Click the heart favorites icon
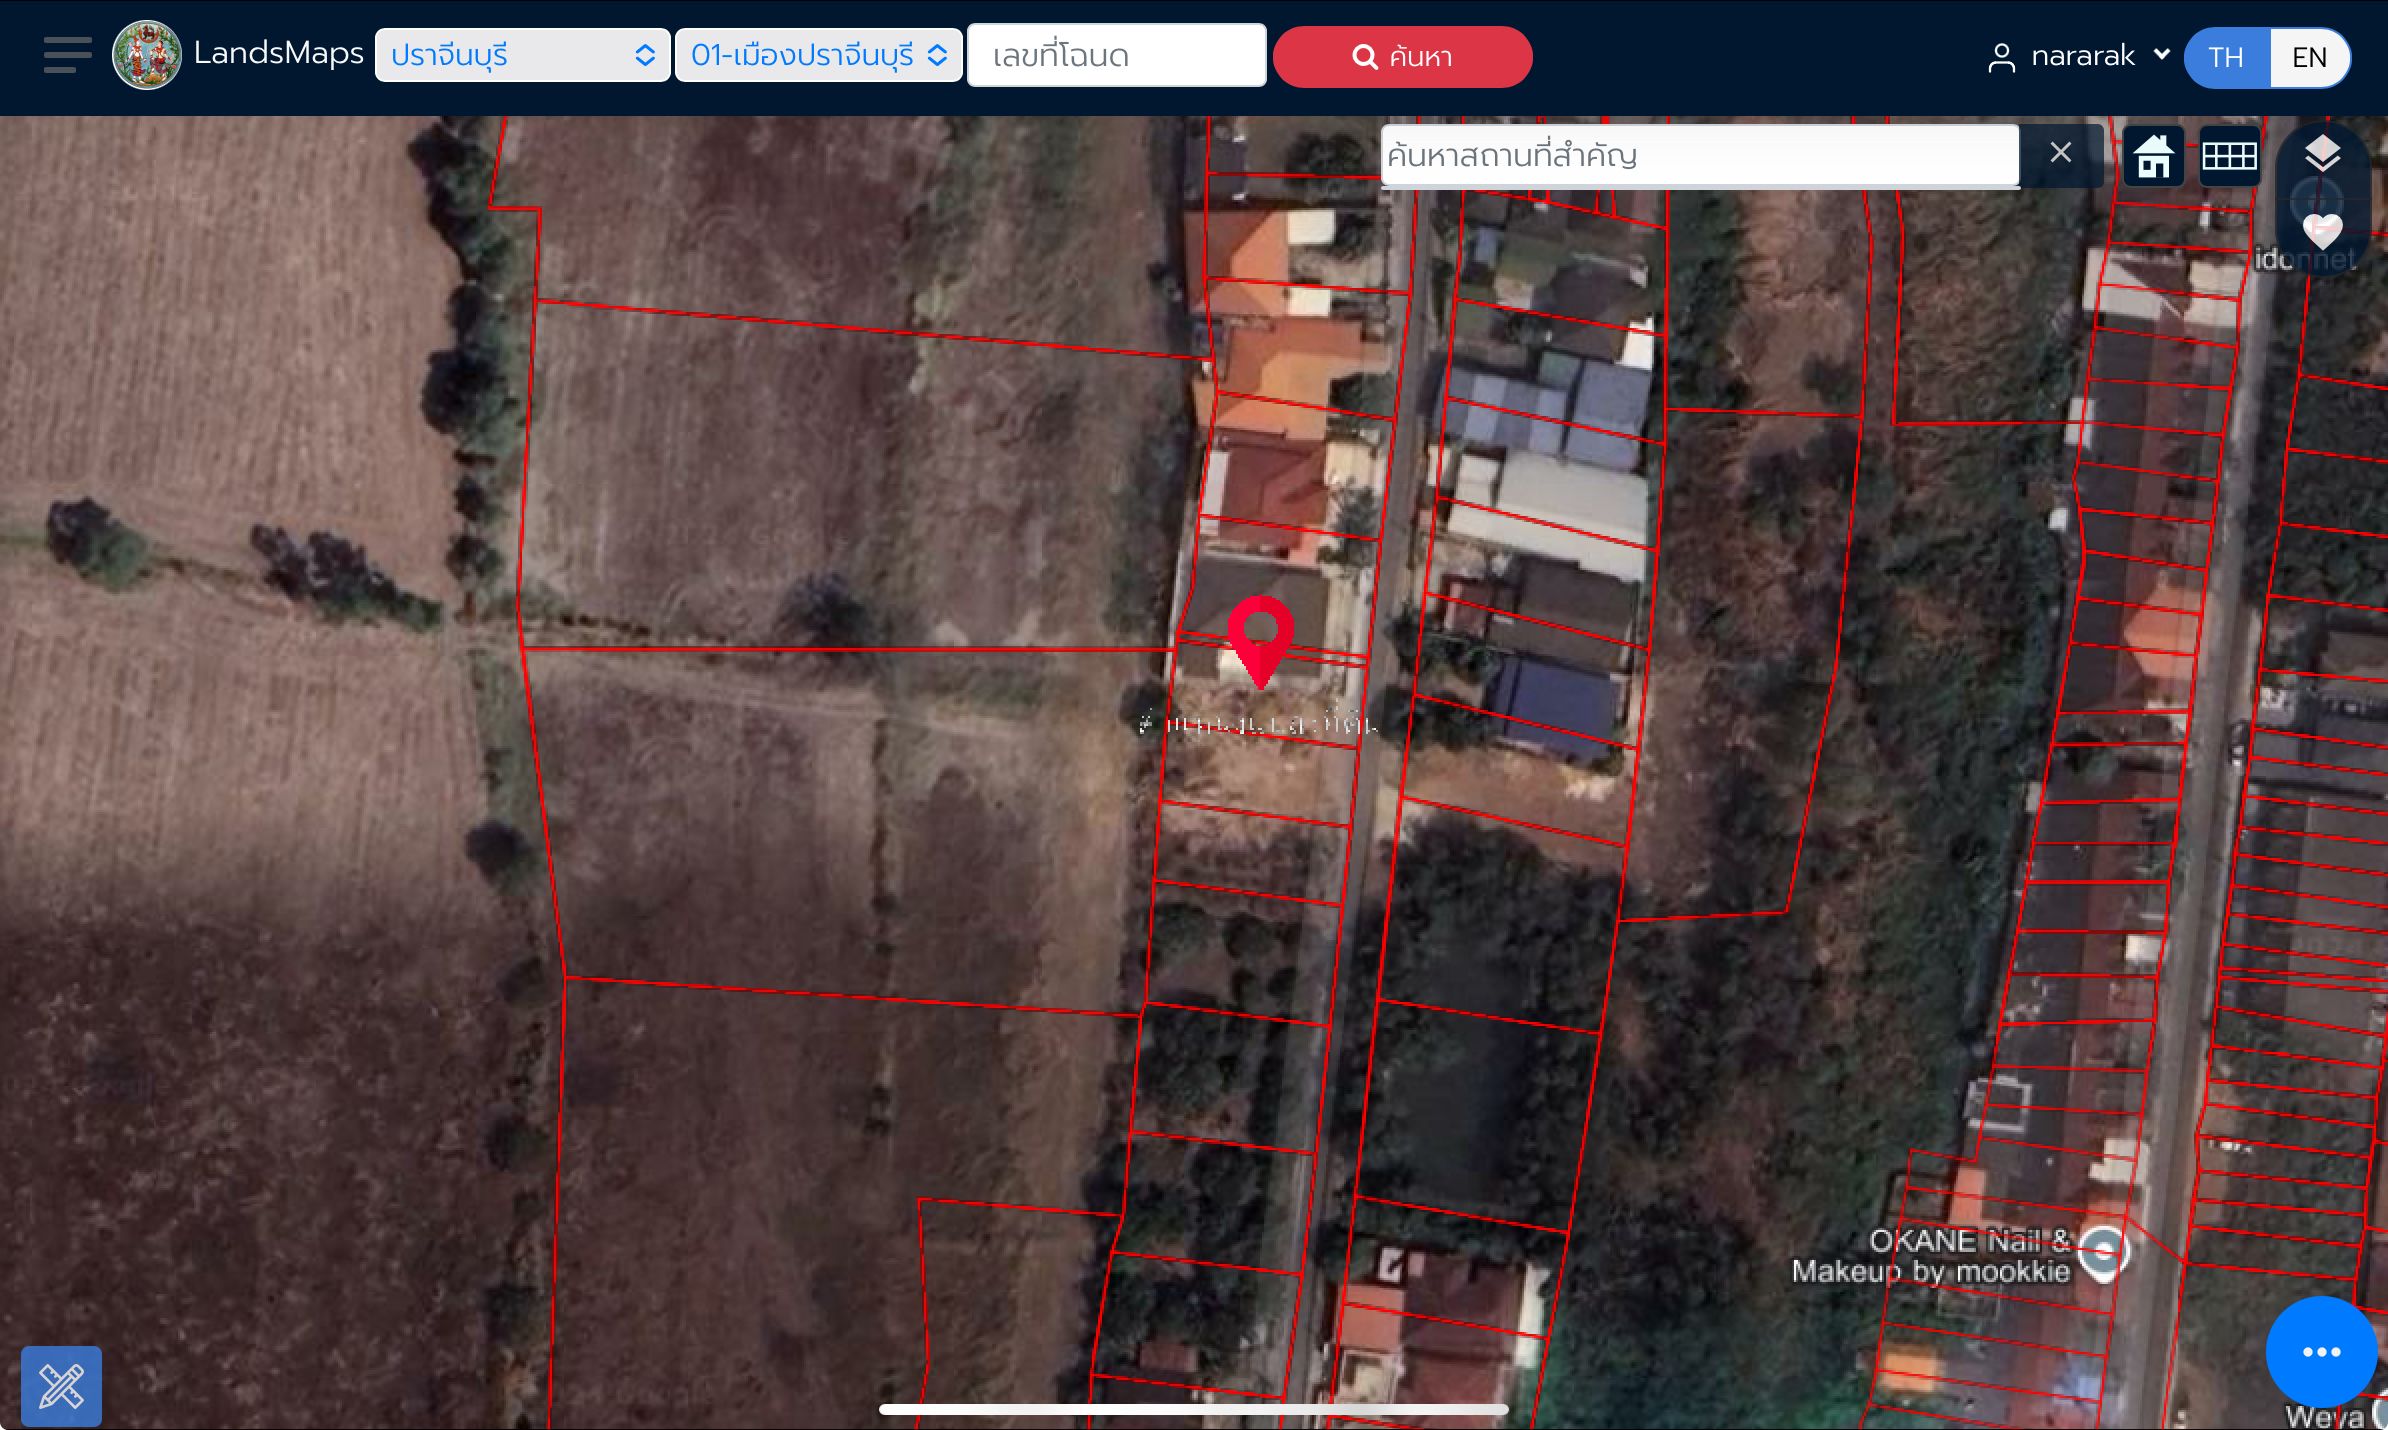The image size is (2388, 1430). click(x=2322, y=232)
